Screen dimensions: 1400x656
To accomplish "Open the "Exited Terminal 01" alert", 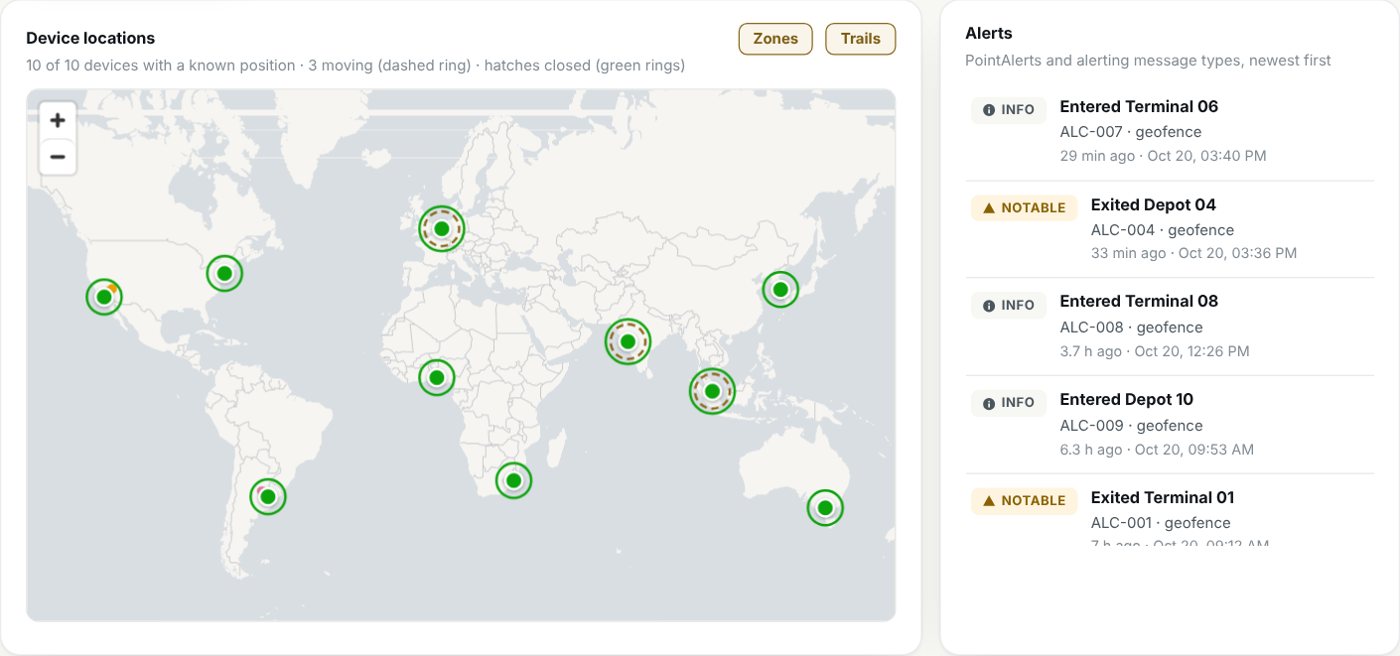I will [1170, 510].
